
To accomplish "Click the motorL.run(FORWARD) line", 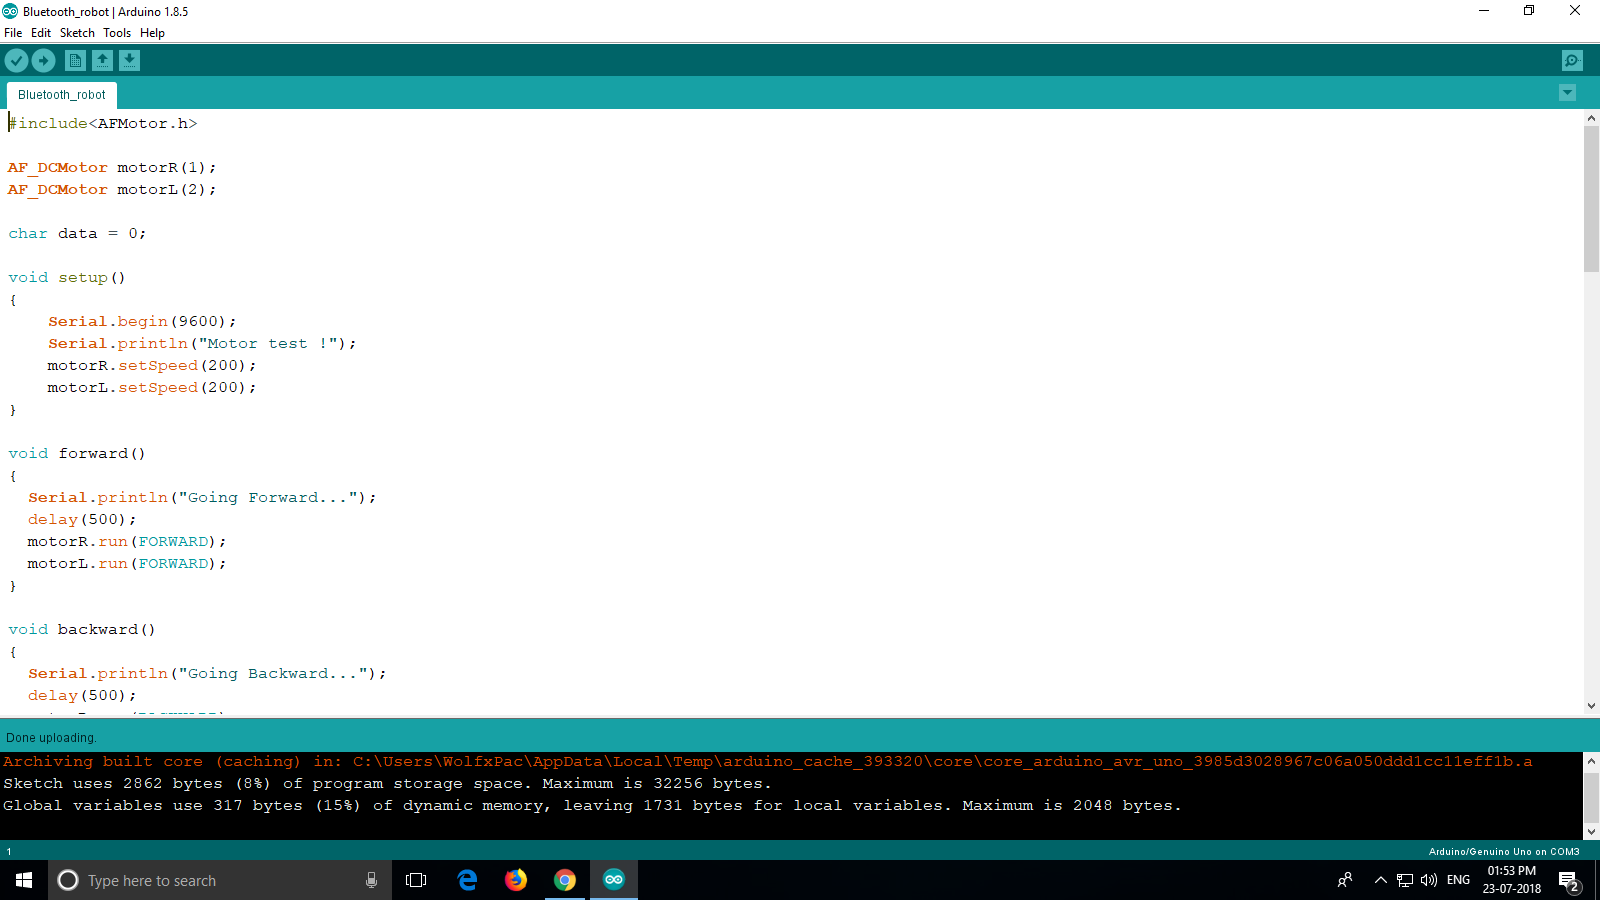I will [x=127, y=563].
